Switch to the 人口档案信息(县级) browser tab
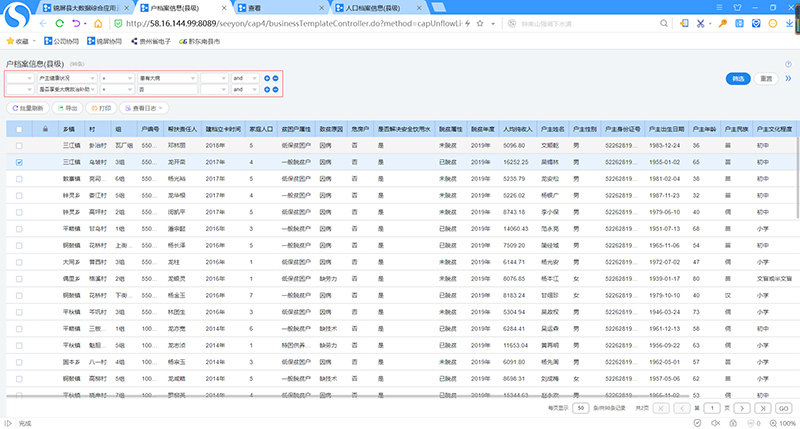This screenshot has width=800, height=429. [x=378, y=8]
